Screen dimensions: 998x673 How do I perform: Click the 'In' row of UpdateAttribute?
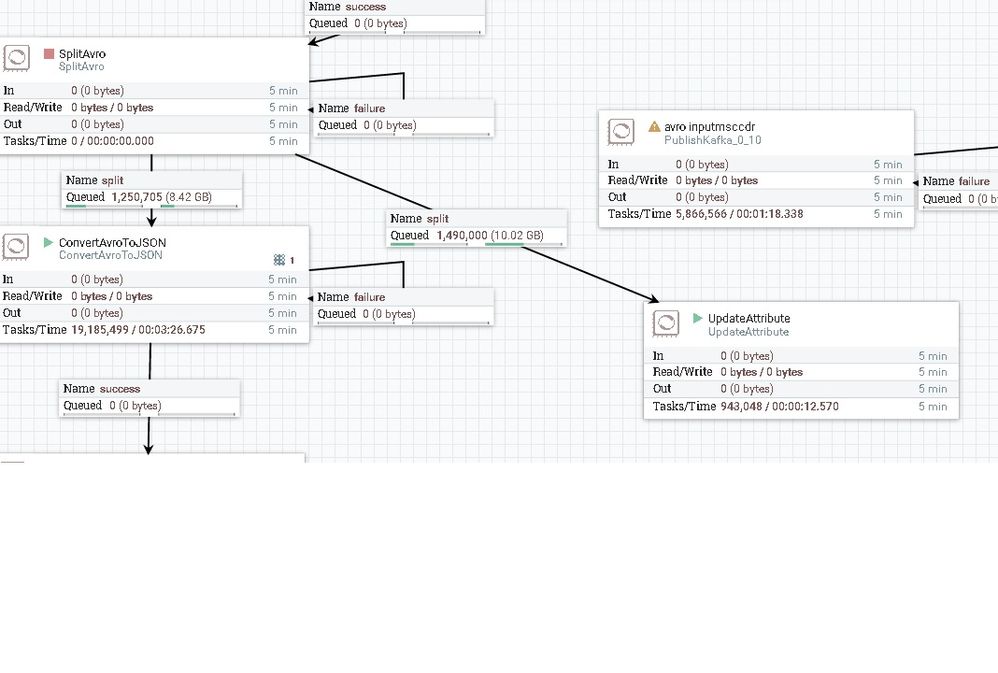pos(801,356)
